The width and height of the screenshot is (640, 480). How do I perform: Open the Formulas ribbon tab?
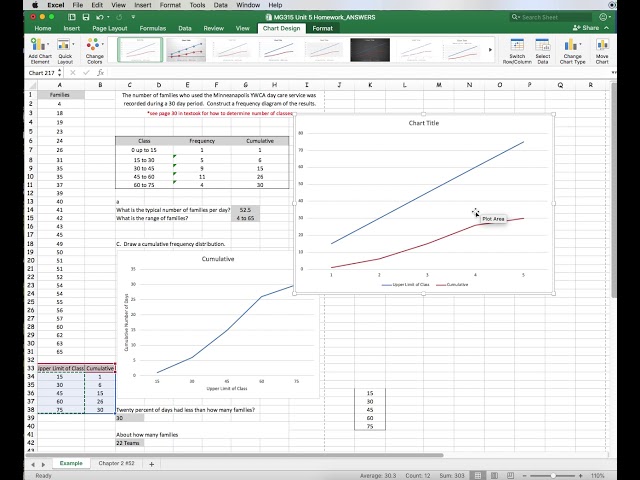(153, 28)
